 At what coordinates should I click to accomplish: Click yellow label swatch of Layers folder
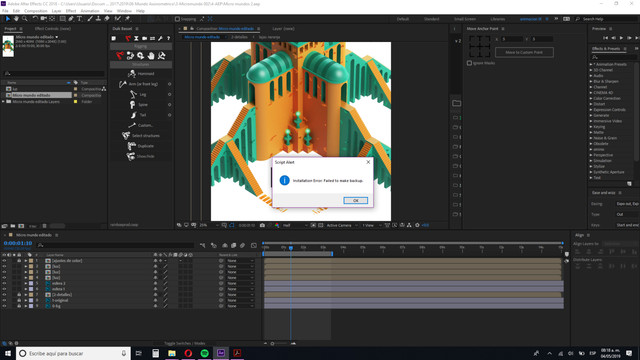coord(76,102)
